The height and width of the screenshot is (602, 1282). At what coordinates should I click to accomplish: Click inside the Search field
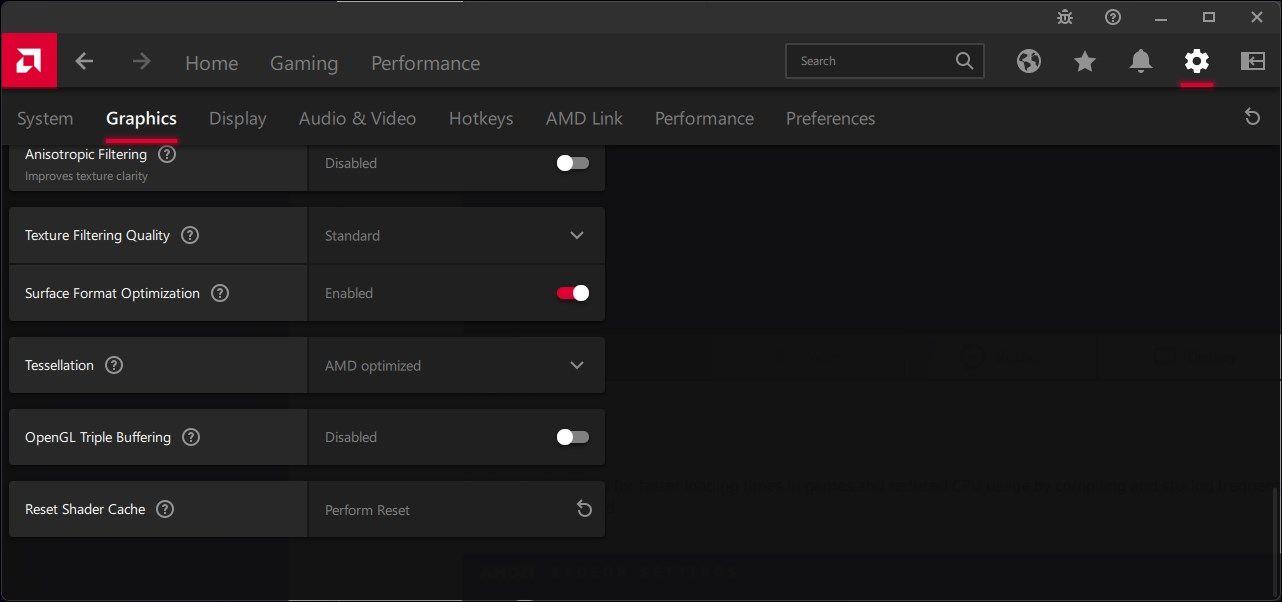[x=870, y=61]
